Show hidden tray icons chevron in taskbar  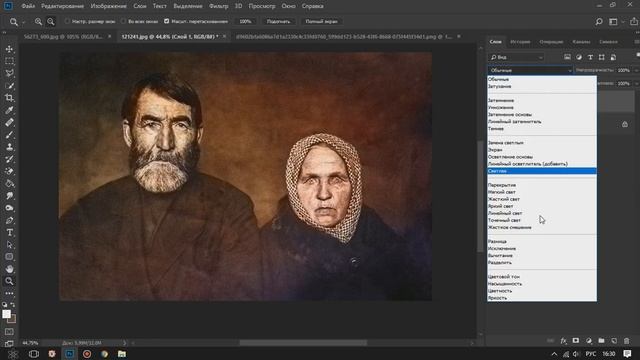554,354
